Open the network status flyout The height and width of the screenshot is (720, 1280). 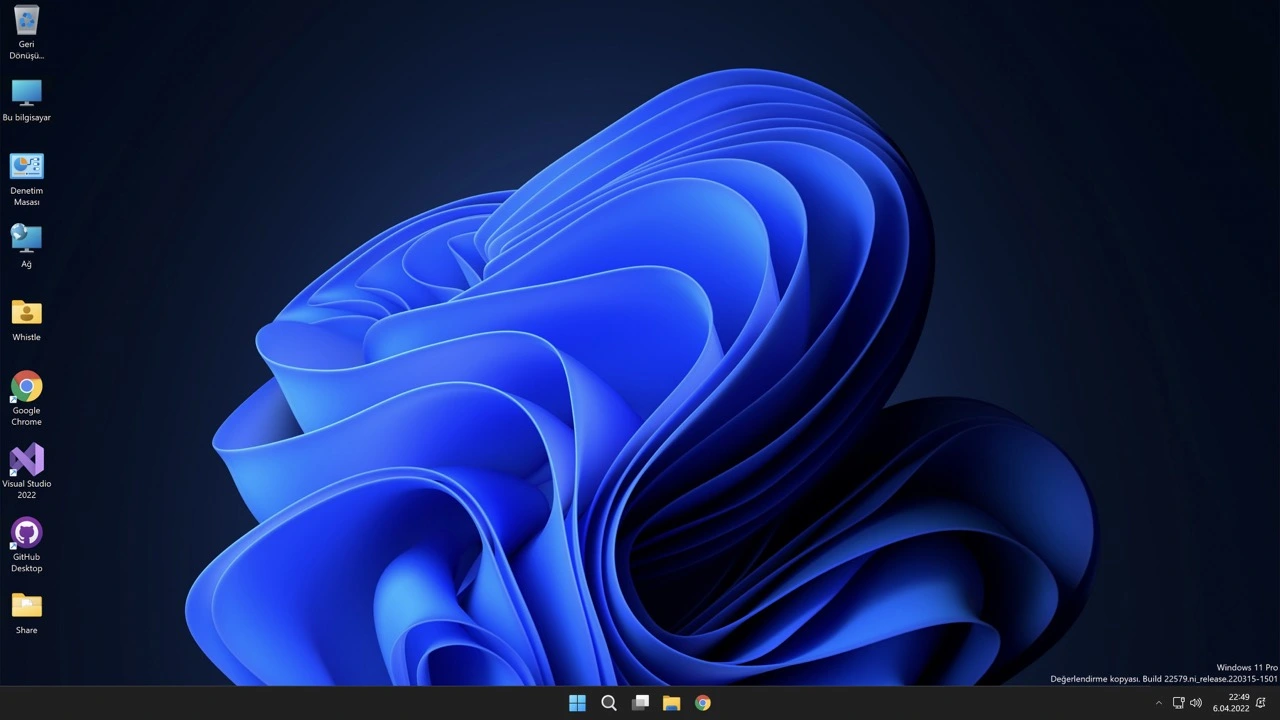tap(1179, 703)
